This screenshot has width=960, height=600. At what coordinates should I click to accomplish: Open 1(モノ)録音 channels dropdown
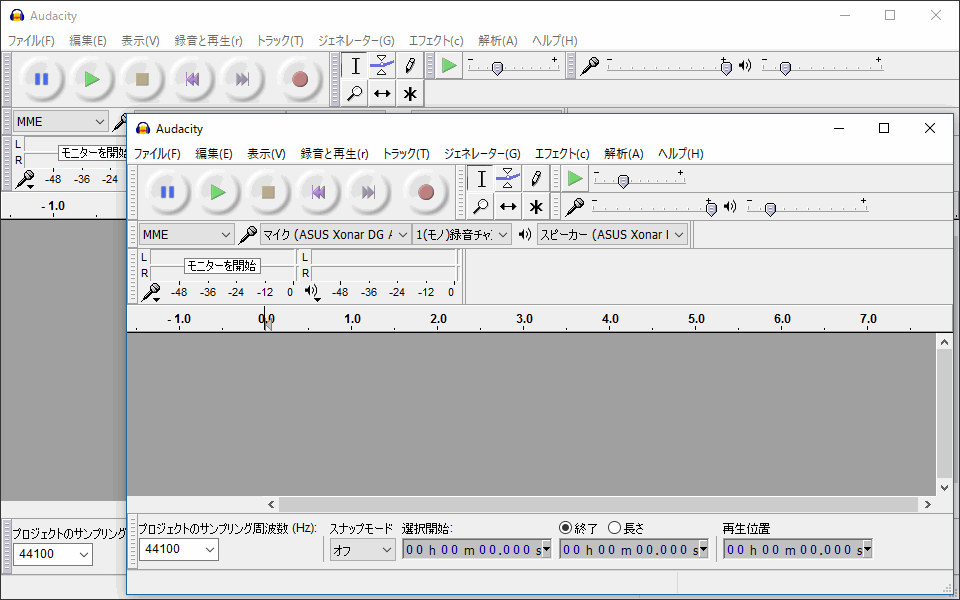pos(462,234)
